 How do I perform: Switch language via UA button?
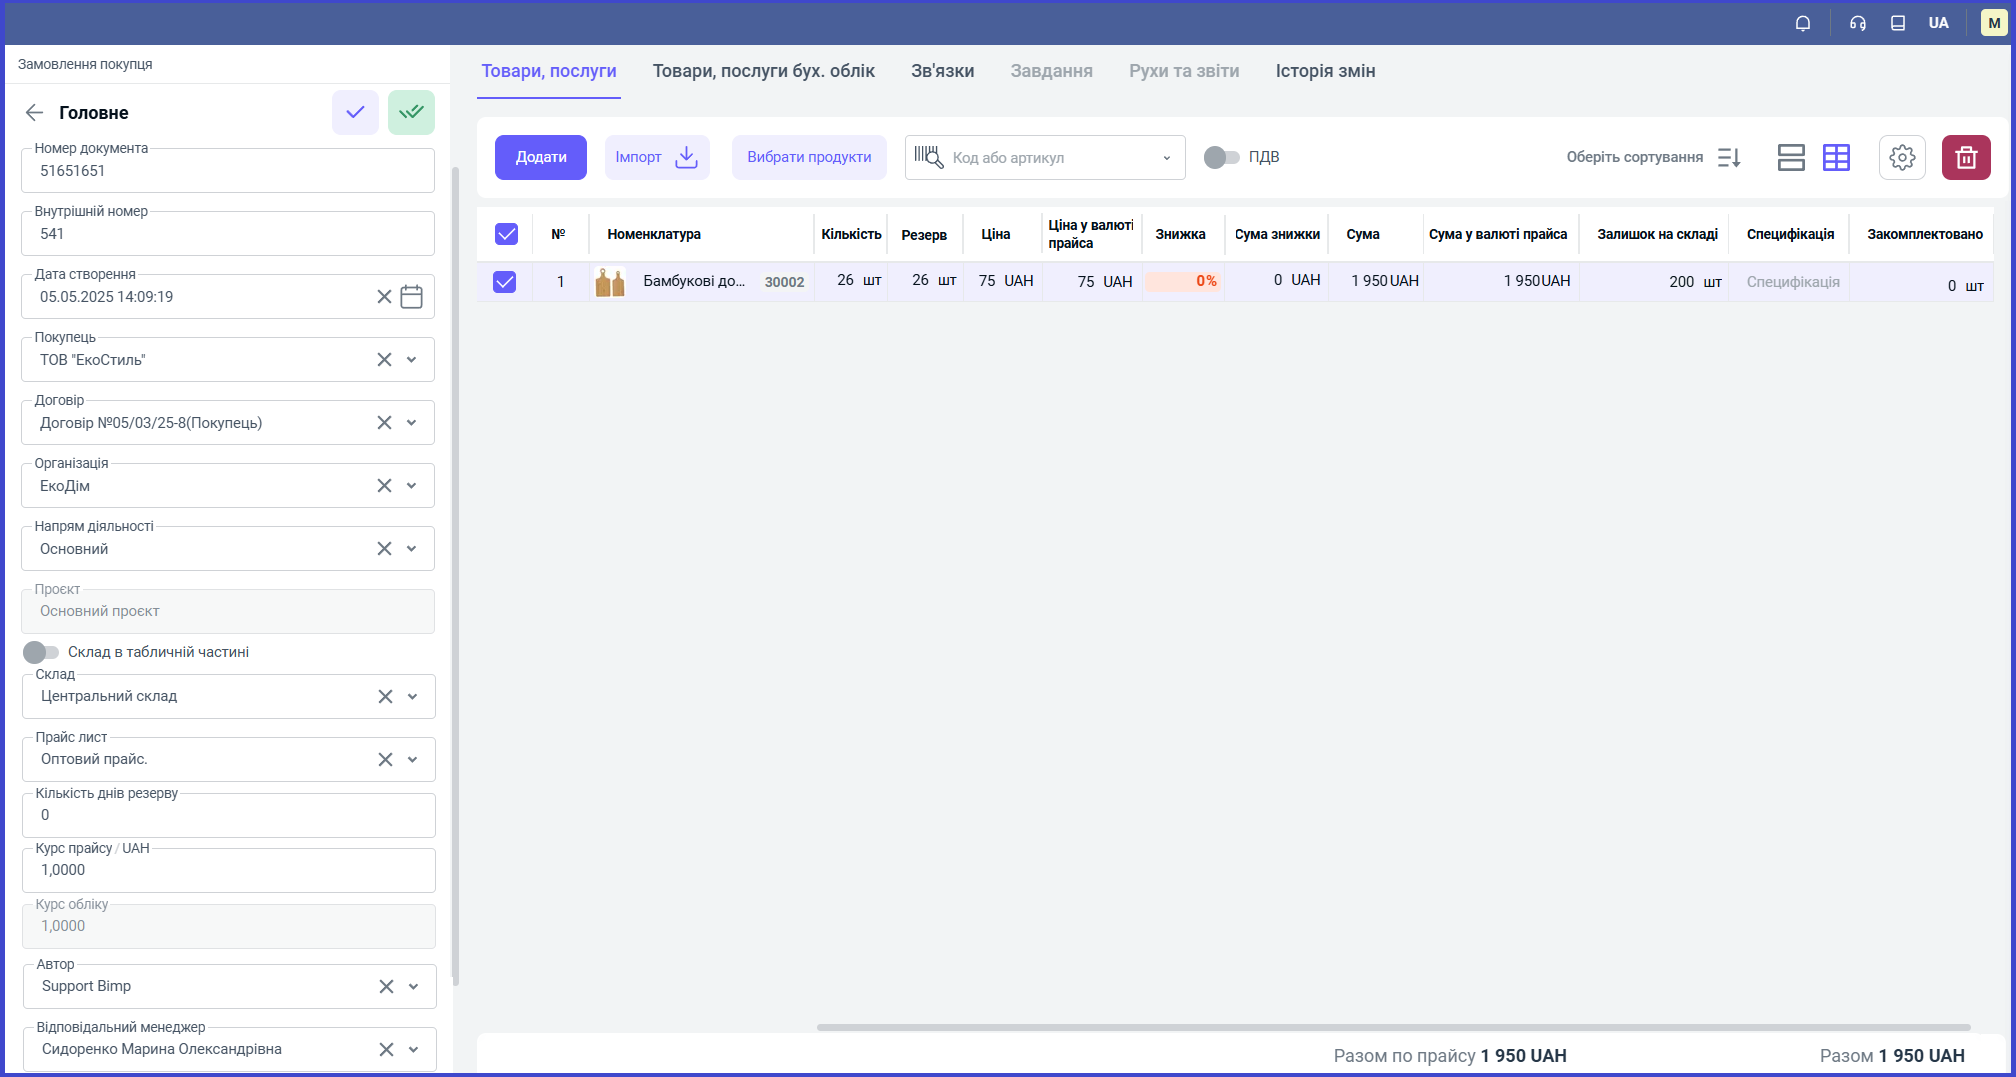coord(1939,23)
